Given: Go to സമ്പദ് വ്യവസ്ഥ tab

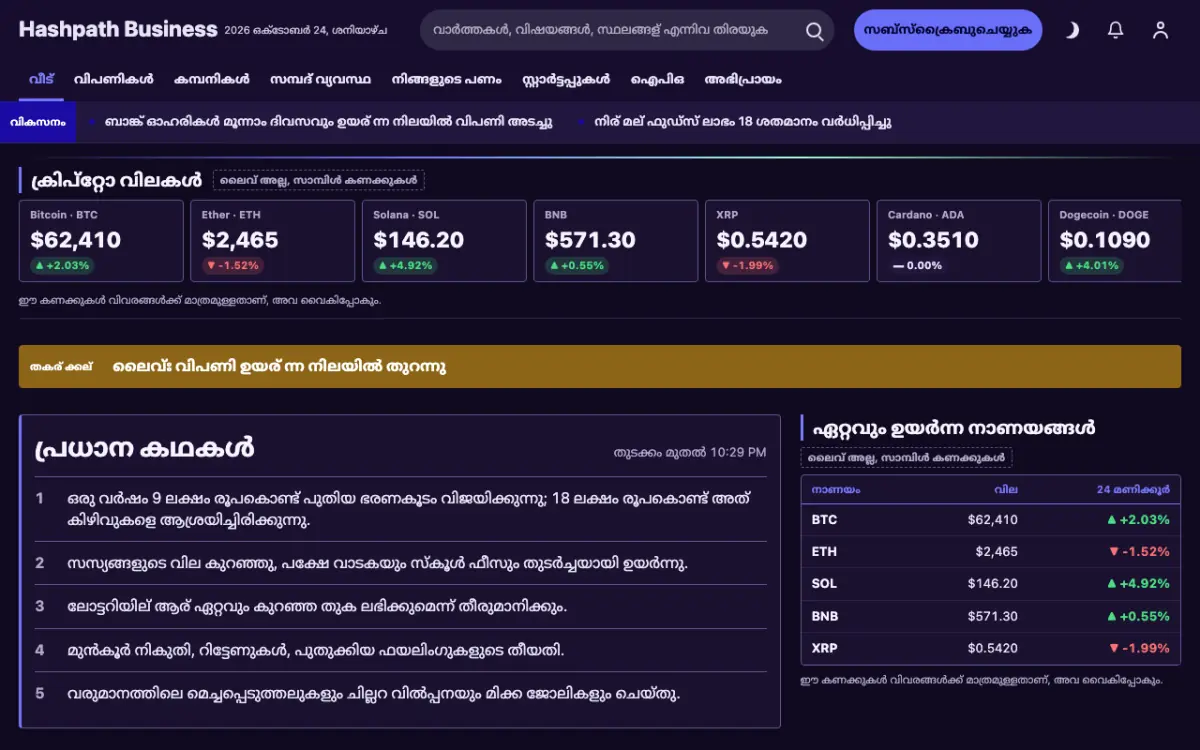Looking at the screenshot, I should [x=320, y=79].
